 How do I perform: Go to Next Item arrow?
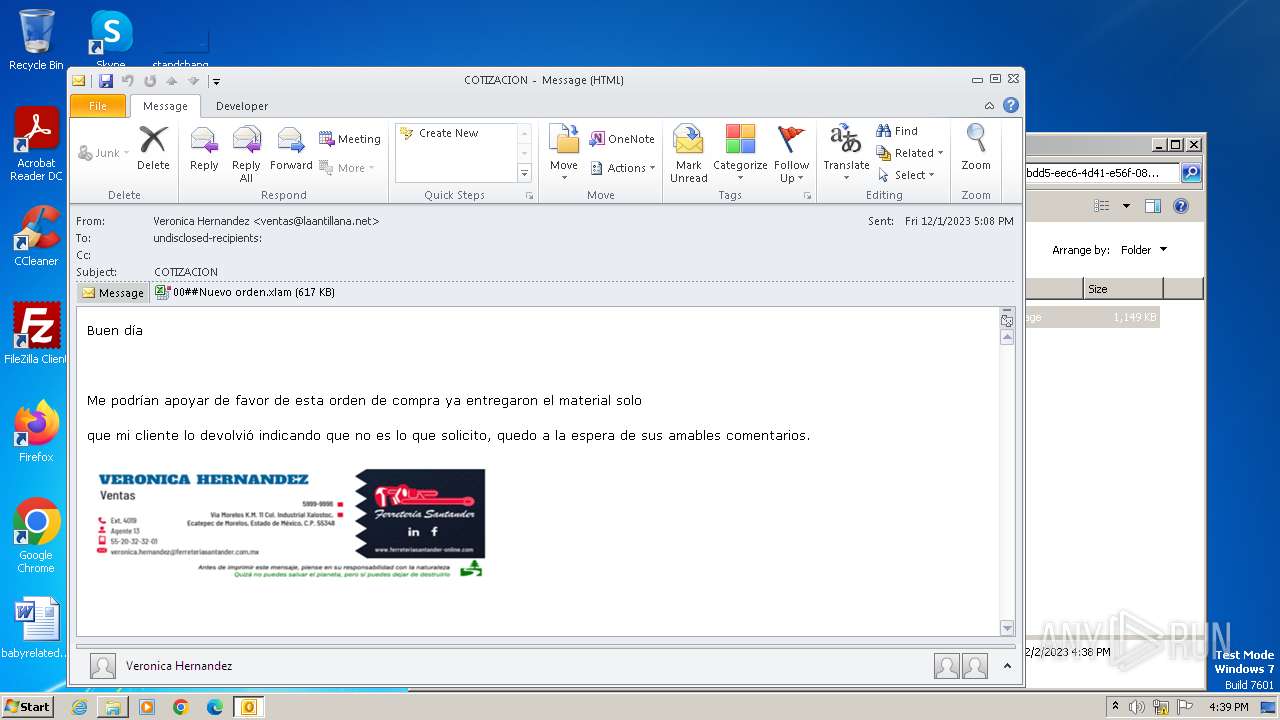coord(193,81)
